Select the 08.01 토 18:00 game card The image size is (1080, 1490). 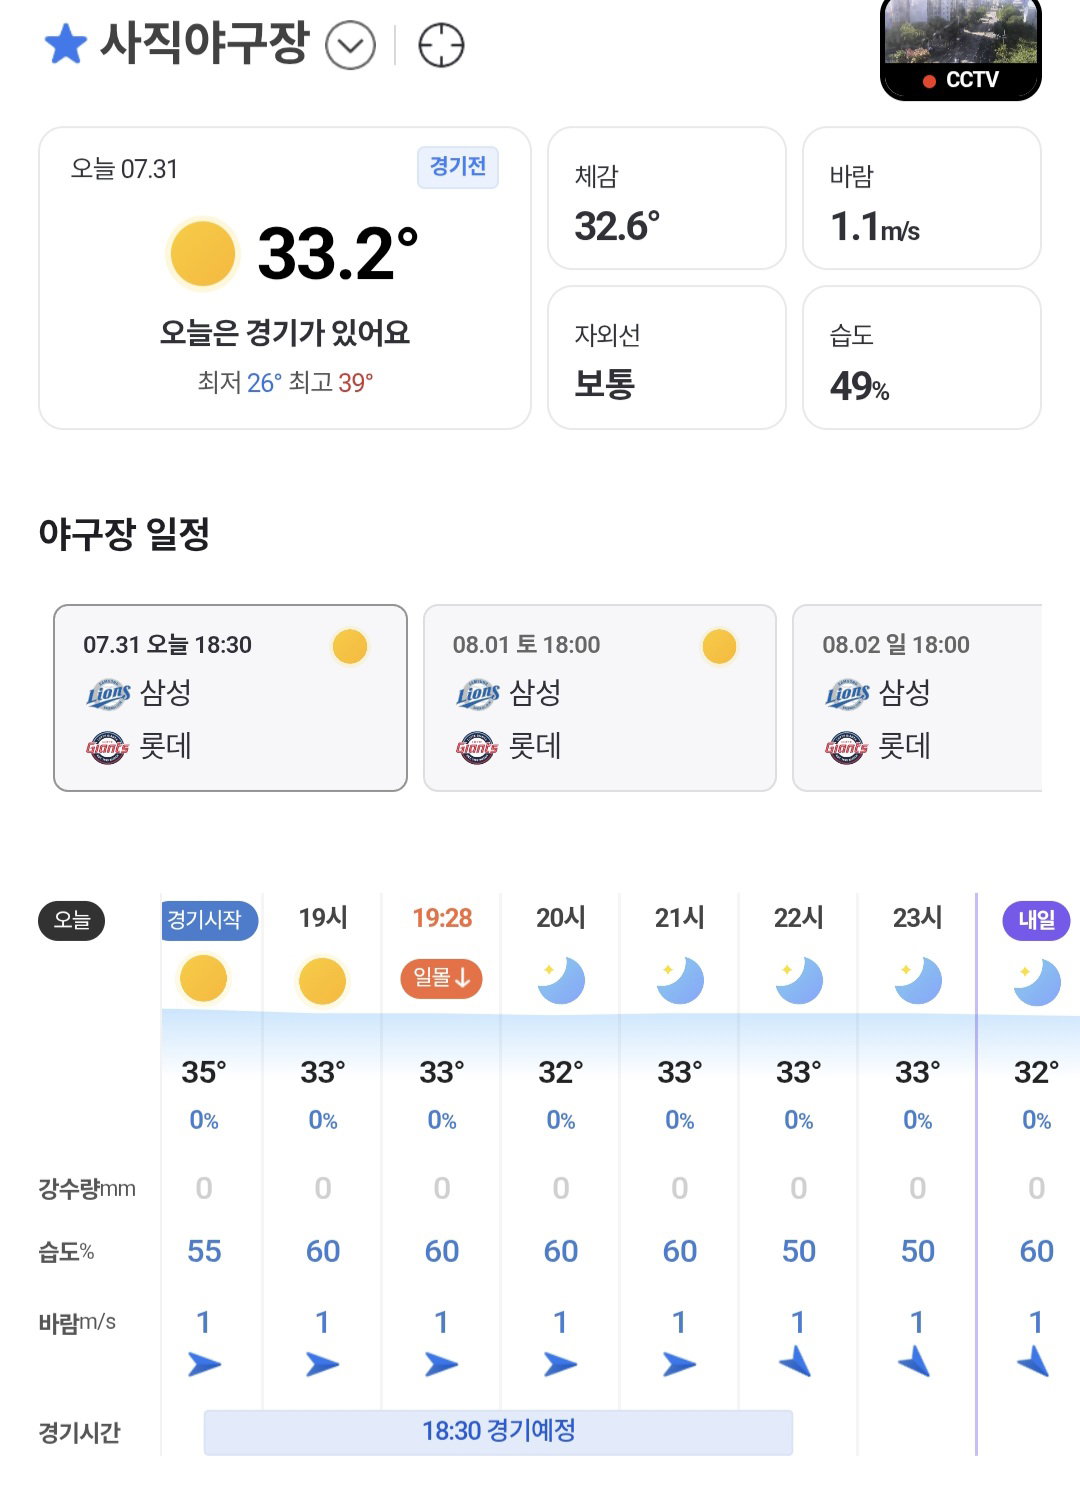coord(600,698)
